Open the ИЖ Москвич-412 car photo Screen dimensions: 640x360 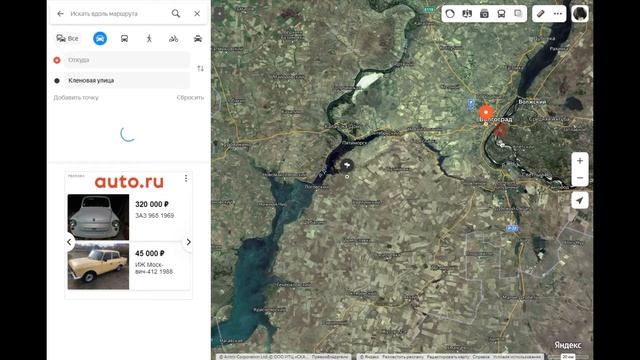(98, 266)
